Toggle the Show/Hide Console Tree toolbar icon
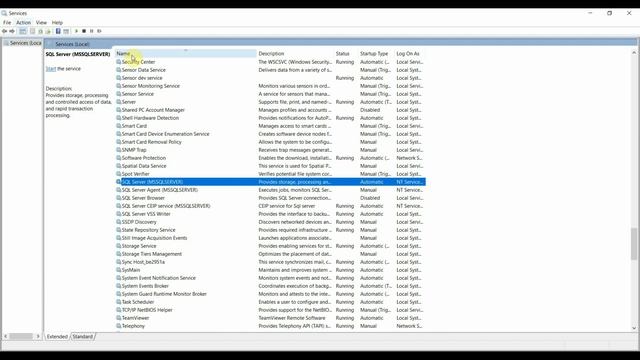 23,31
